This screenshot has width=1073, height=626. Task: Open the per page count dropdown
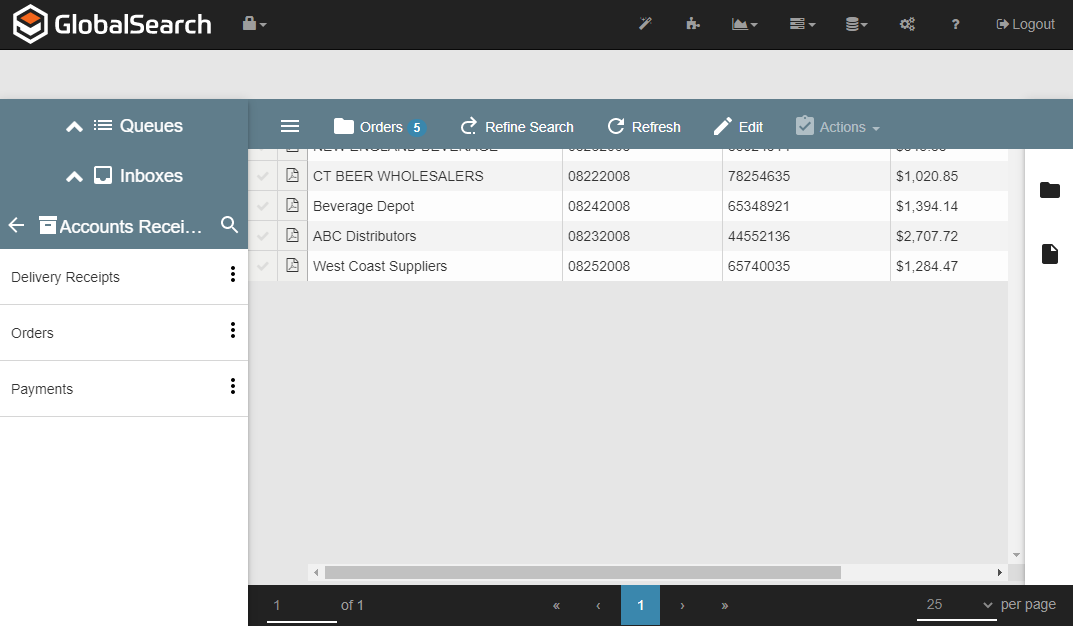pos(958,604)
